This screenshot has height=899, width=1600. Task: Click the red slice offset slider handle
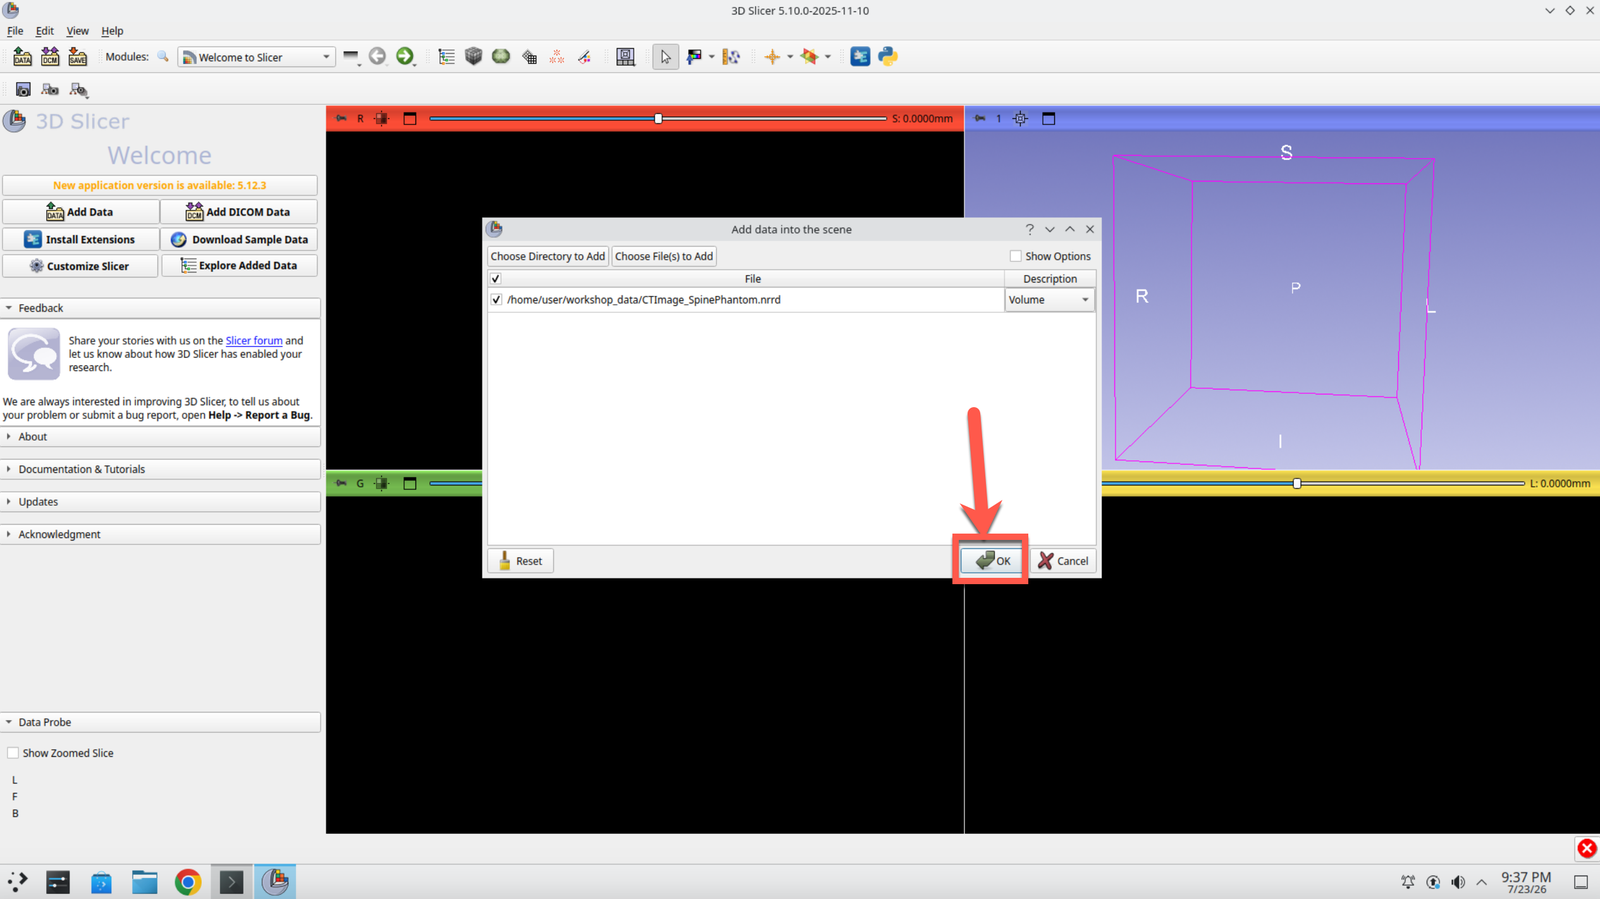pyautogui.click(x=658, y=118)
